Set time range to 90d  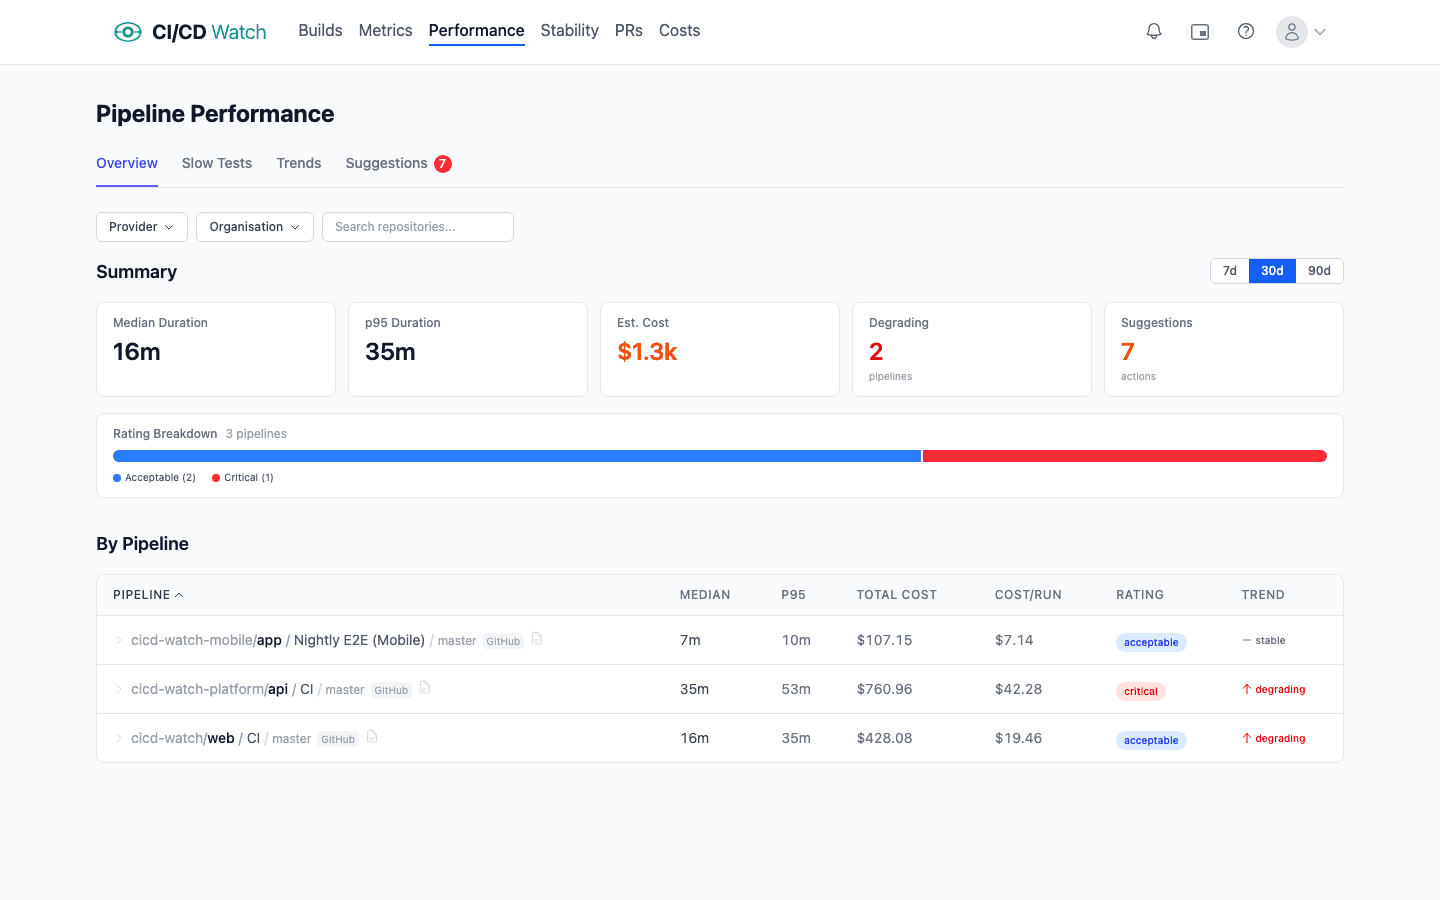[x=1319, y=271]
